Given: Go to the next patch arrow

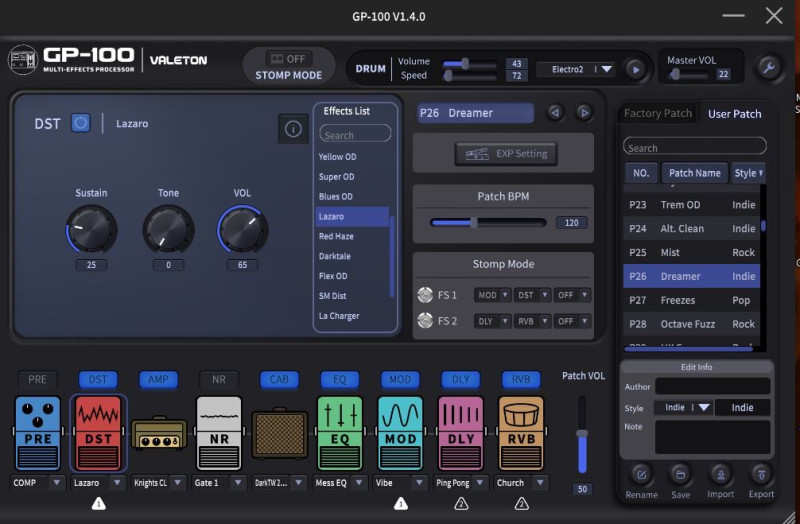Looking at the screenshot, I should (584, 113).
